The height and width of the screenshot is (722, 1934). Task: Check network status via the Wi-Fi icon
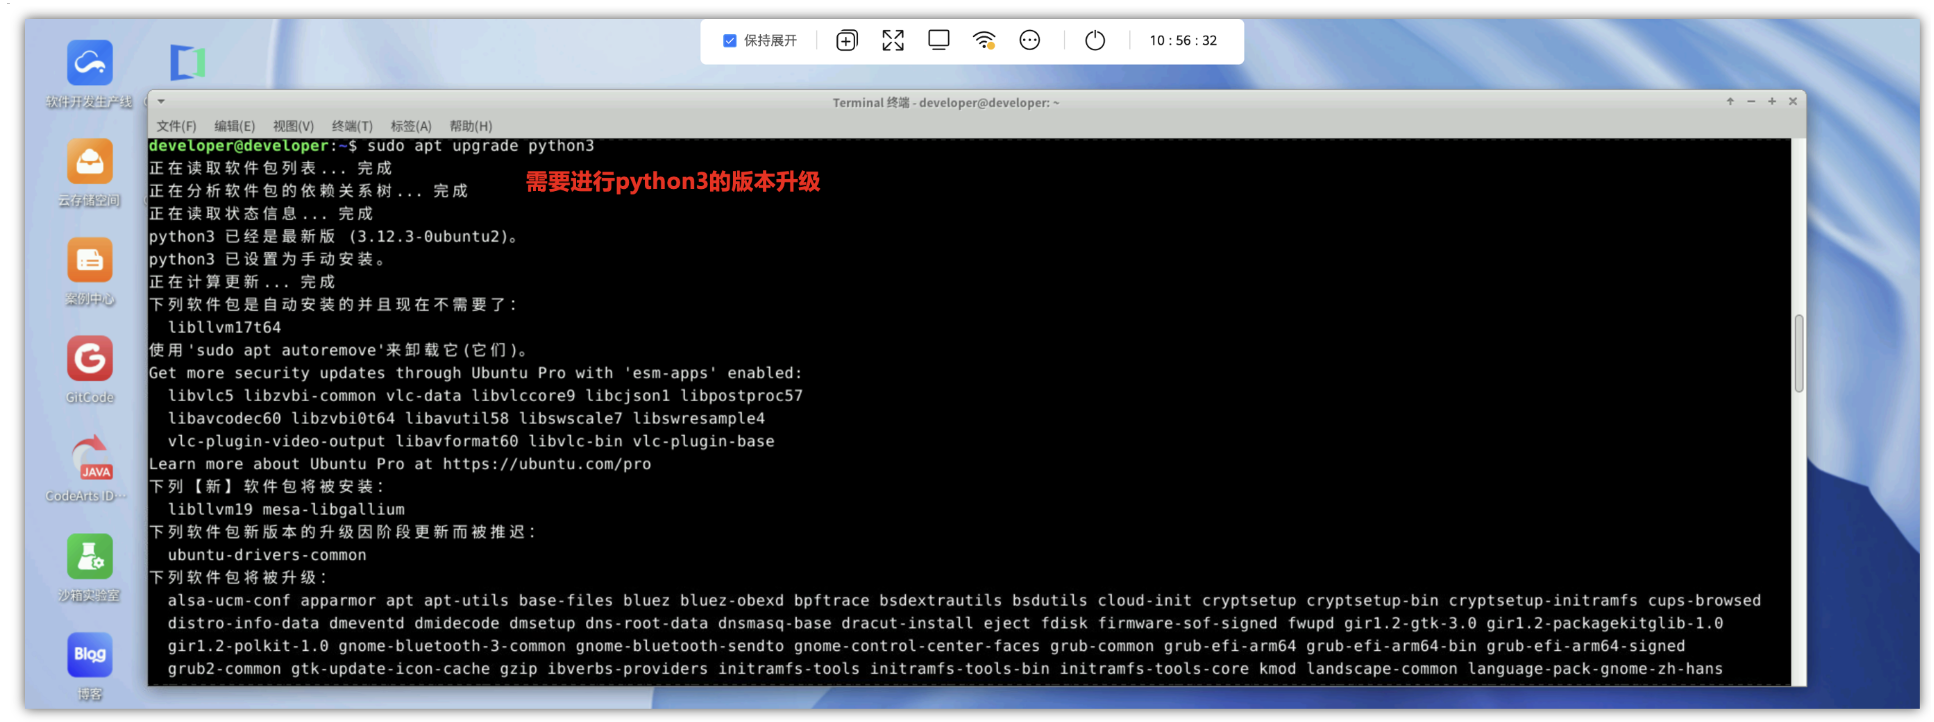tap(984, 41)
